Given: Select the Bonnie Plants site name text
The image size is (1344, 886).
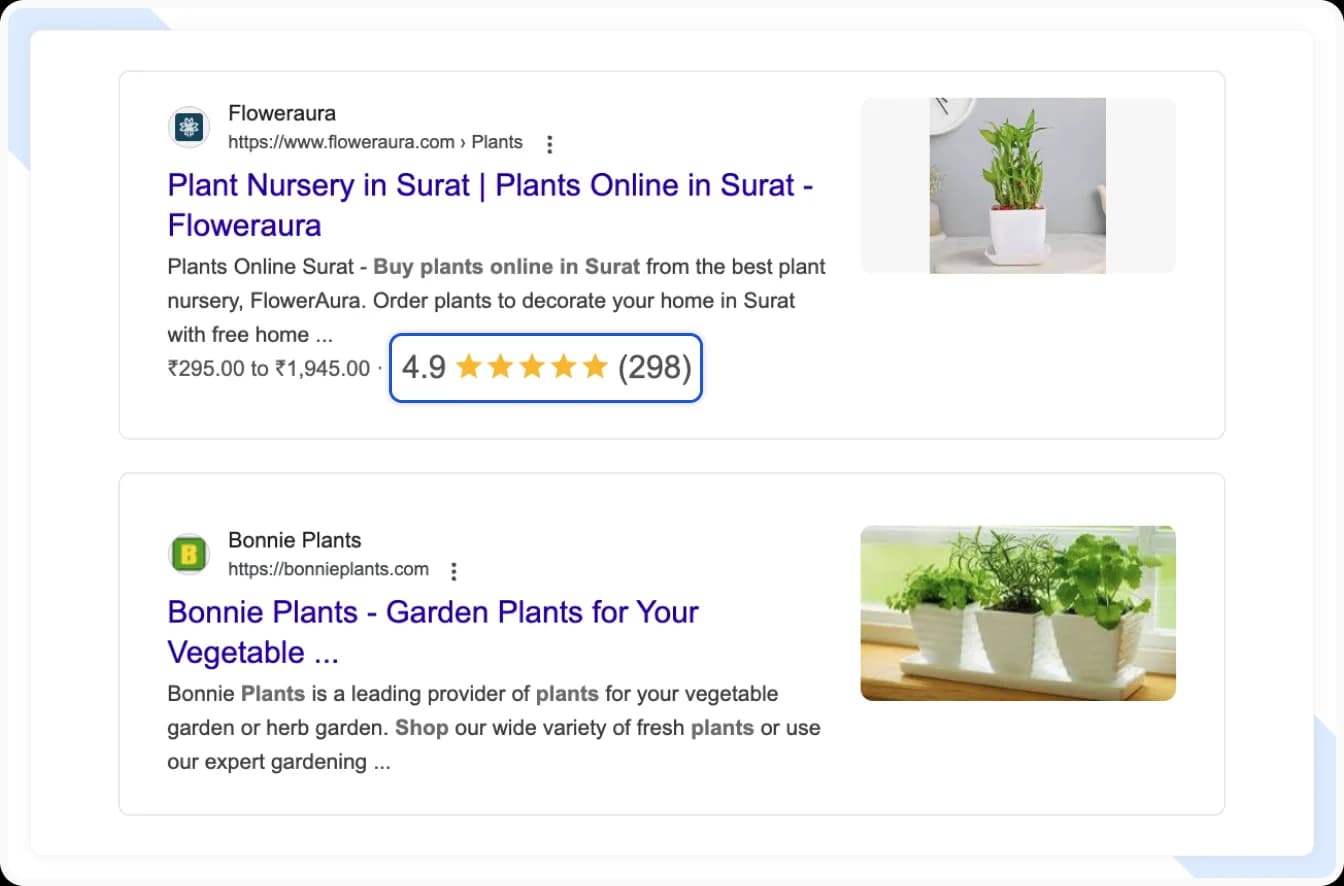Looking at the screenshot, I should click(294, 540).
